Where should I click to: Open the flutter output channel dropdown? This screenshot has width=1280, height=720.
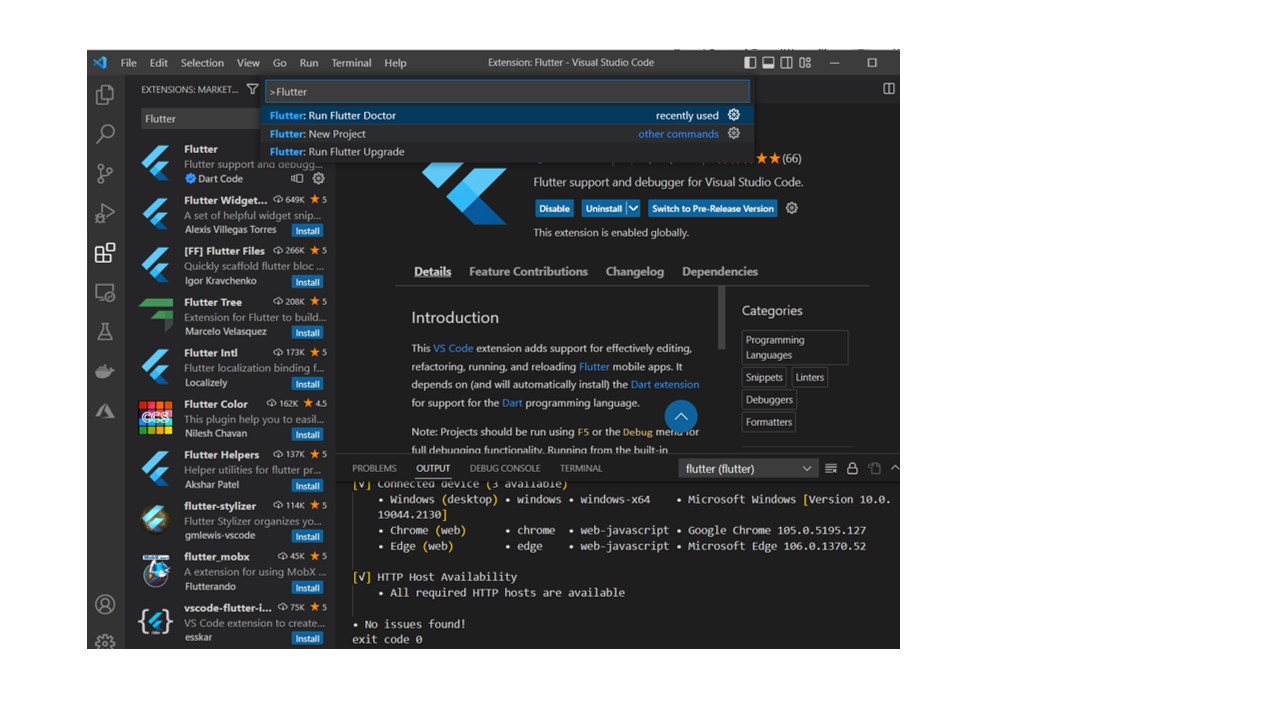point(748,468)
